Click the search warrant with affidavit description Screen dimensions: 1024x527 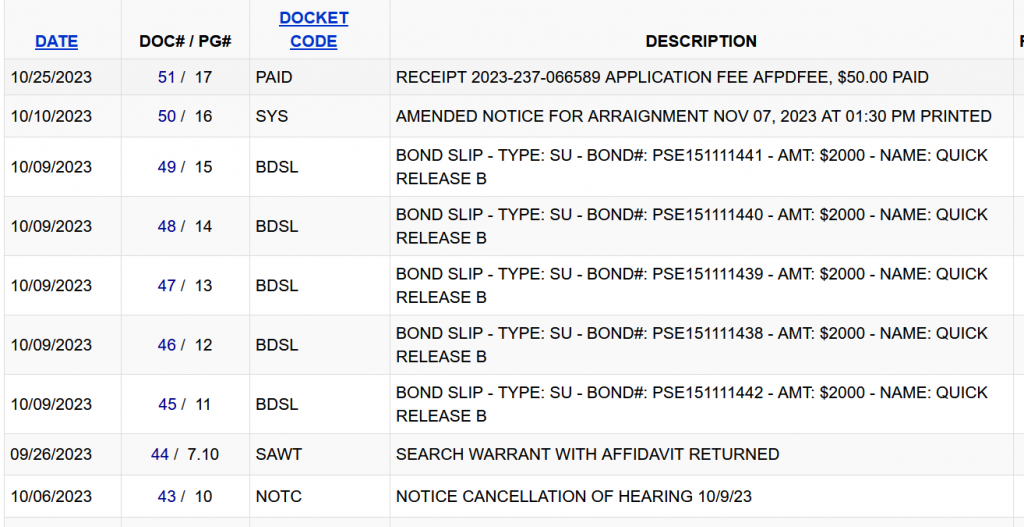(x=587, y=454)
